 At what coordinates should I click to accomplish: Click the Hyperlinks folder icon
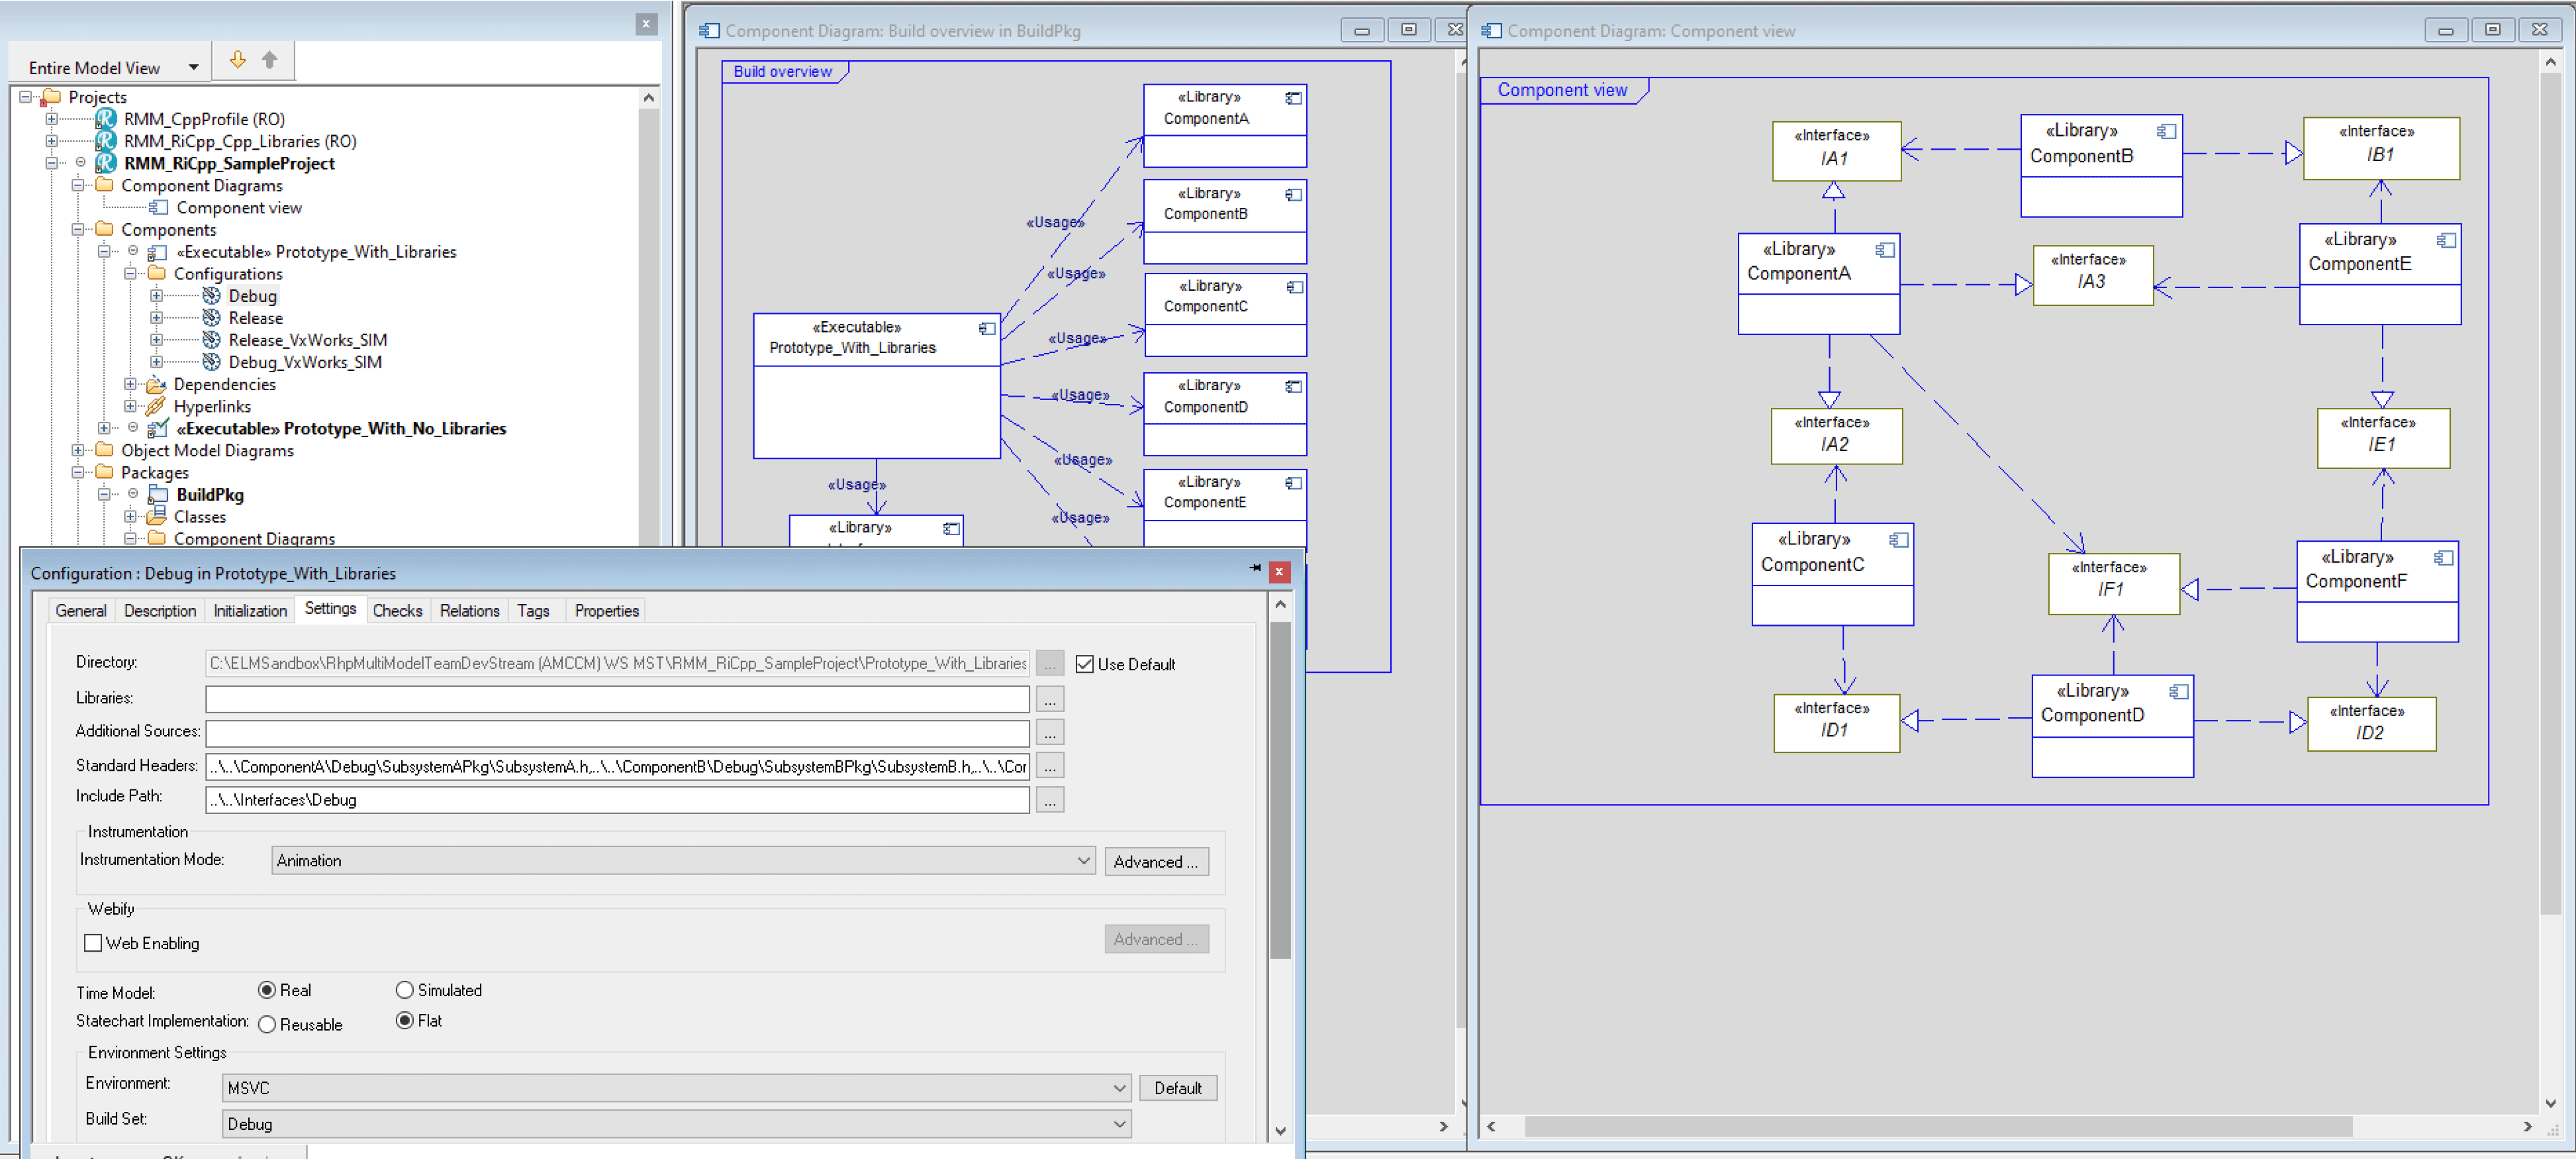tap(155, 406)
